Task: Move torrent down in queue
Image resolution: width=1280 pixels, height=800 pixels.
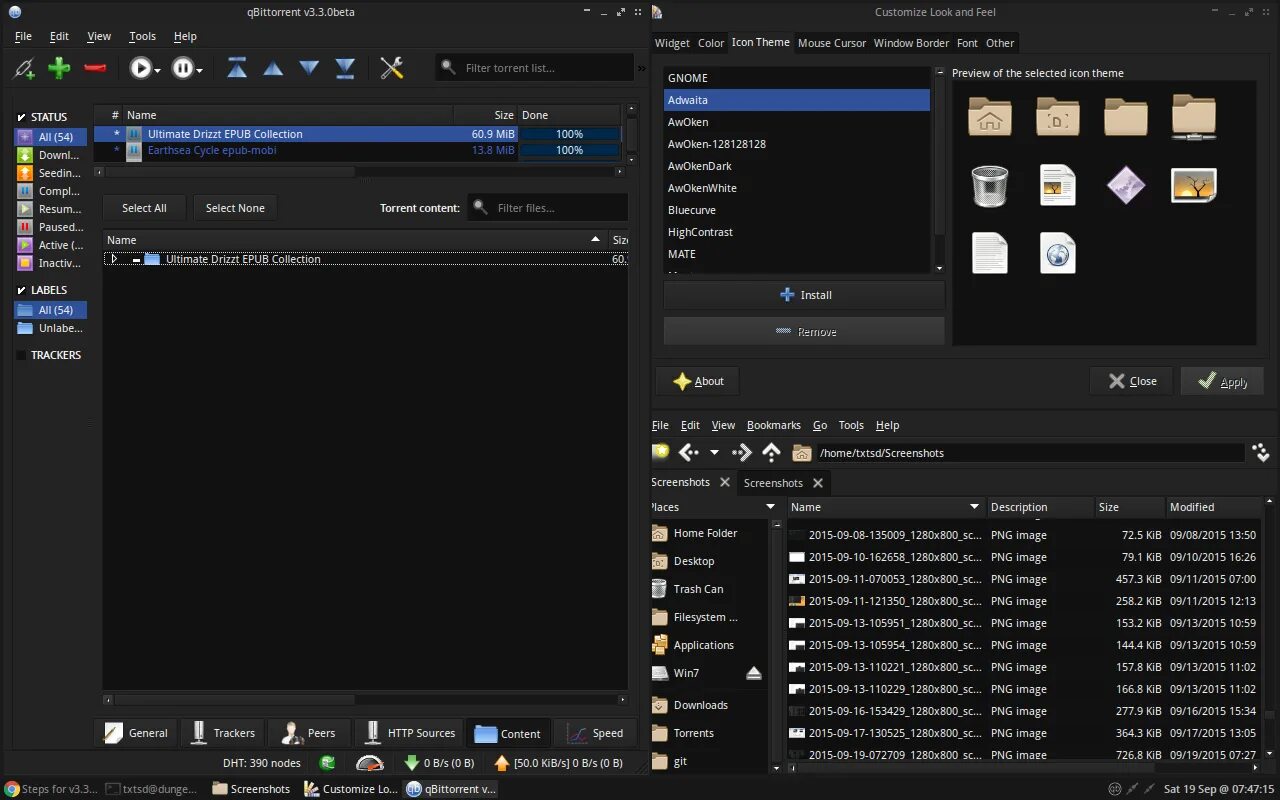Action: [309, 68]
